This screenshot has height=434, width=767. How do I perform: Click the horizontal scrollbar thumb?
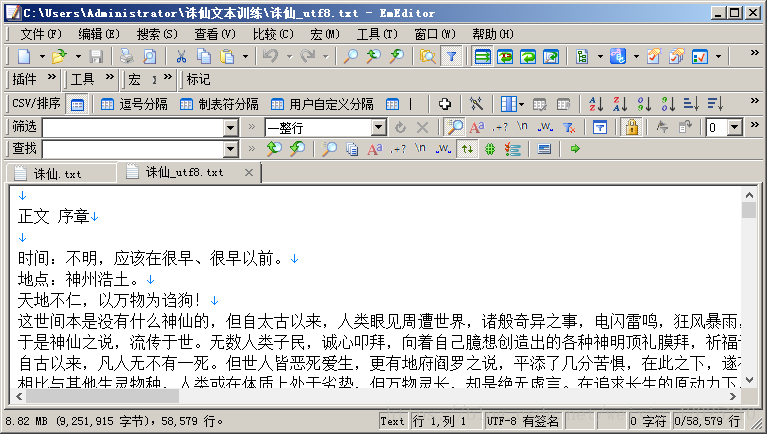click(102, 396)
